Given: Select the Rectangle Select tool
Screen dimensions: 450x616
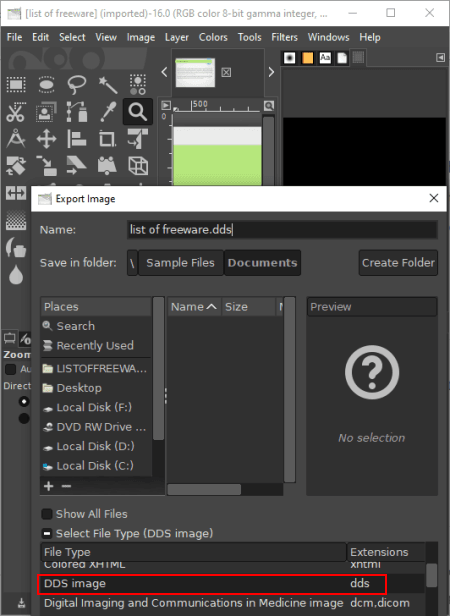Looking at the screenshot, I should (16, 84).
